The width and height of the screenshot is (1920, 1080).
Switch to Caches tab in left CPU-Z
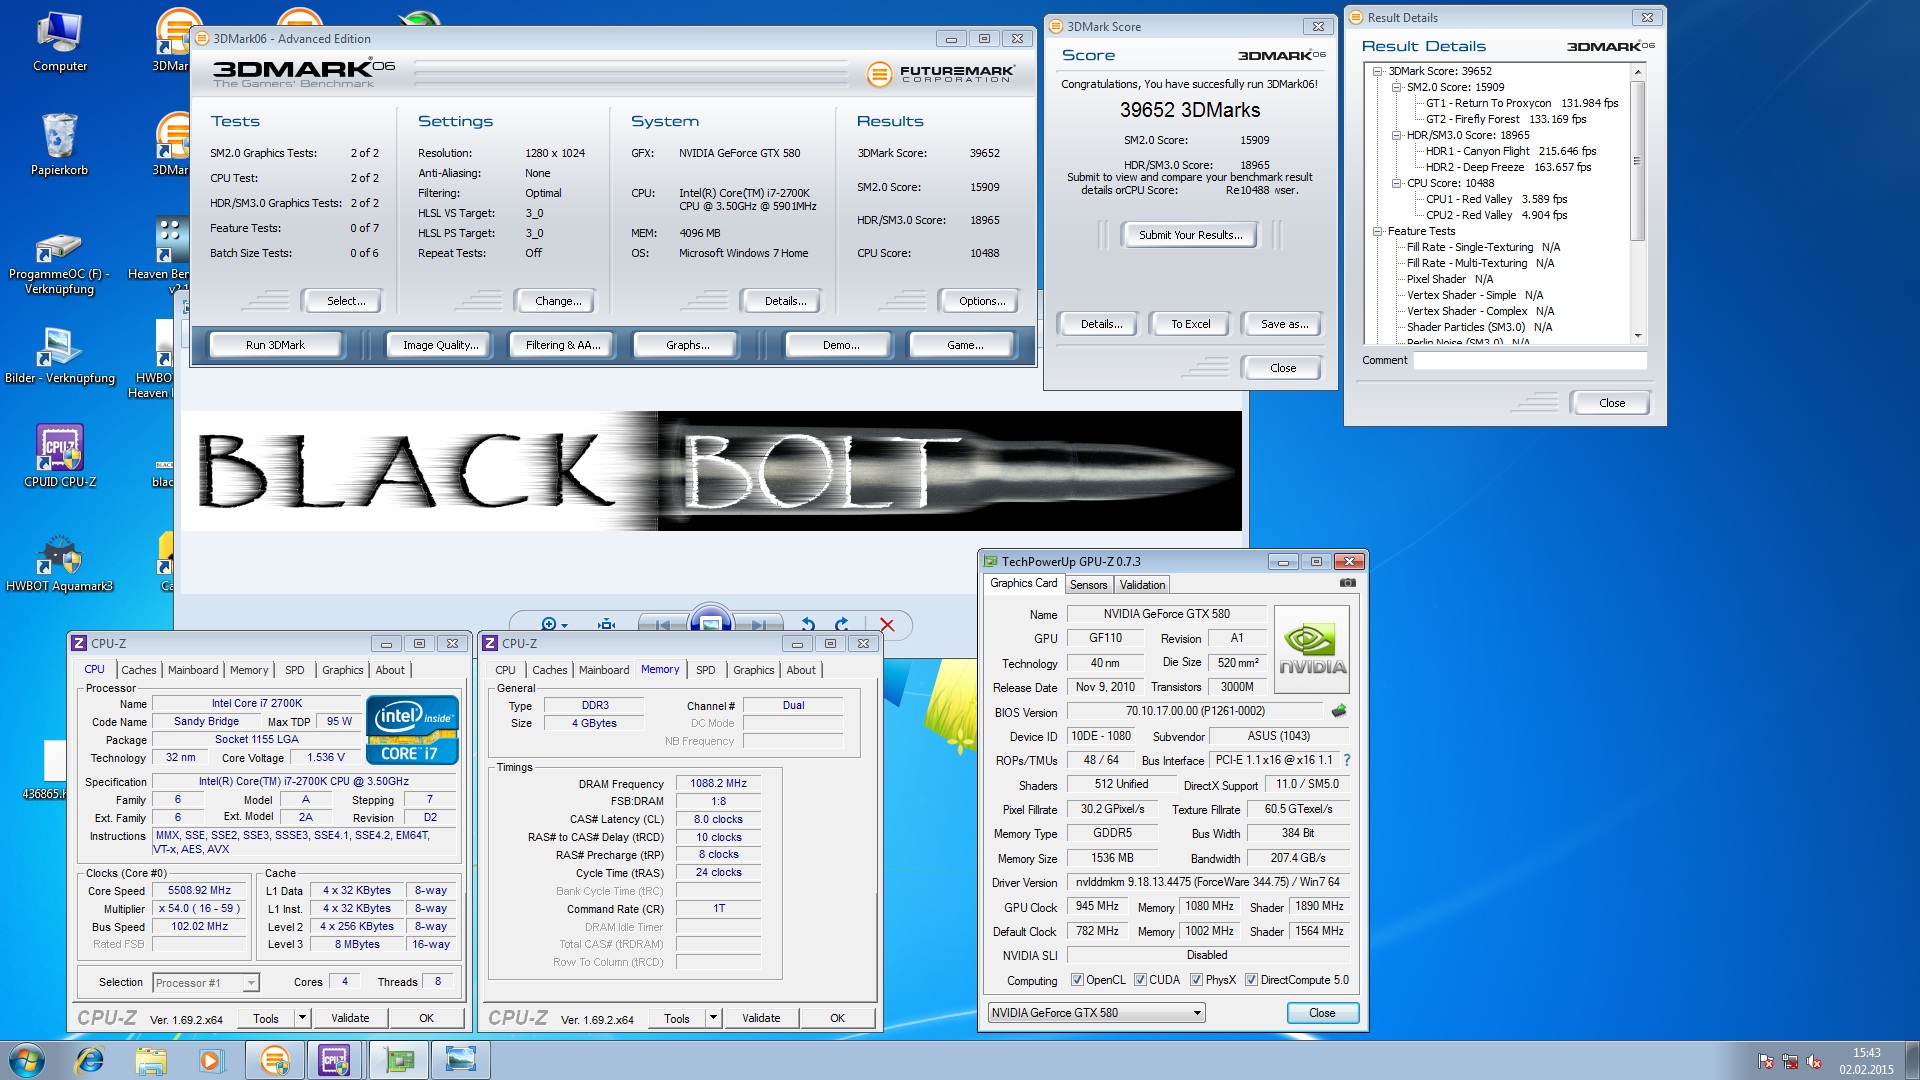139,670
